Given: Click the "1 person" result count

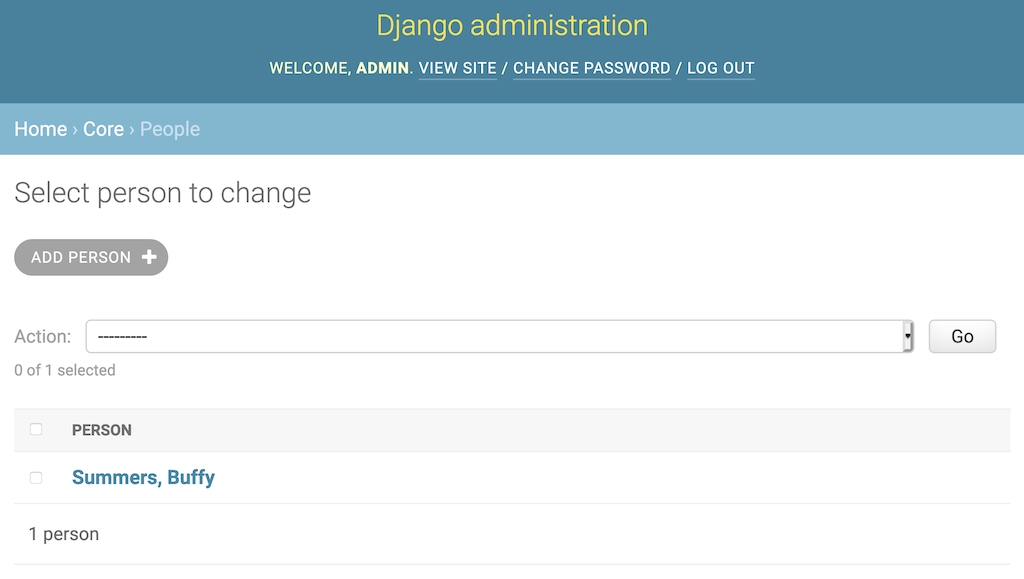Looking at the screenshot, I should tap(64, 534).
